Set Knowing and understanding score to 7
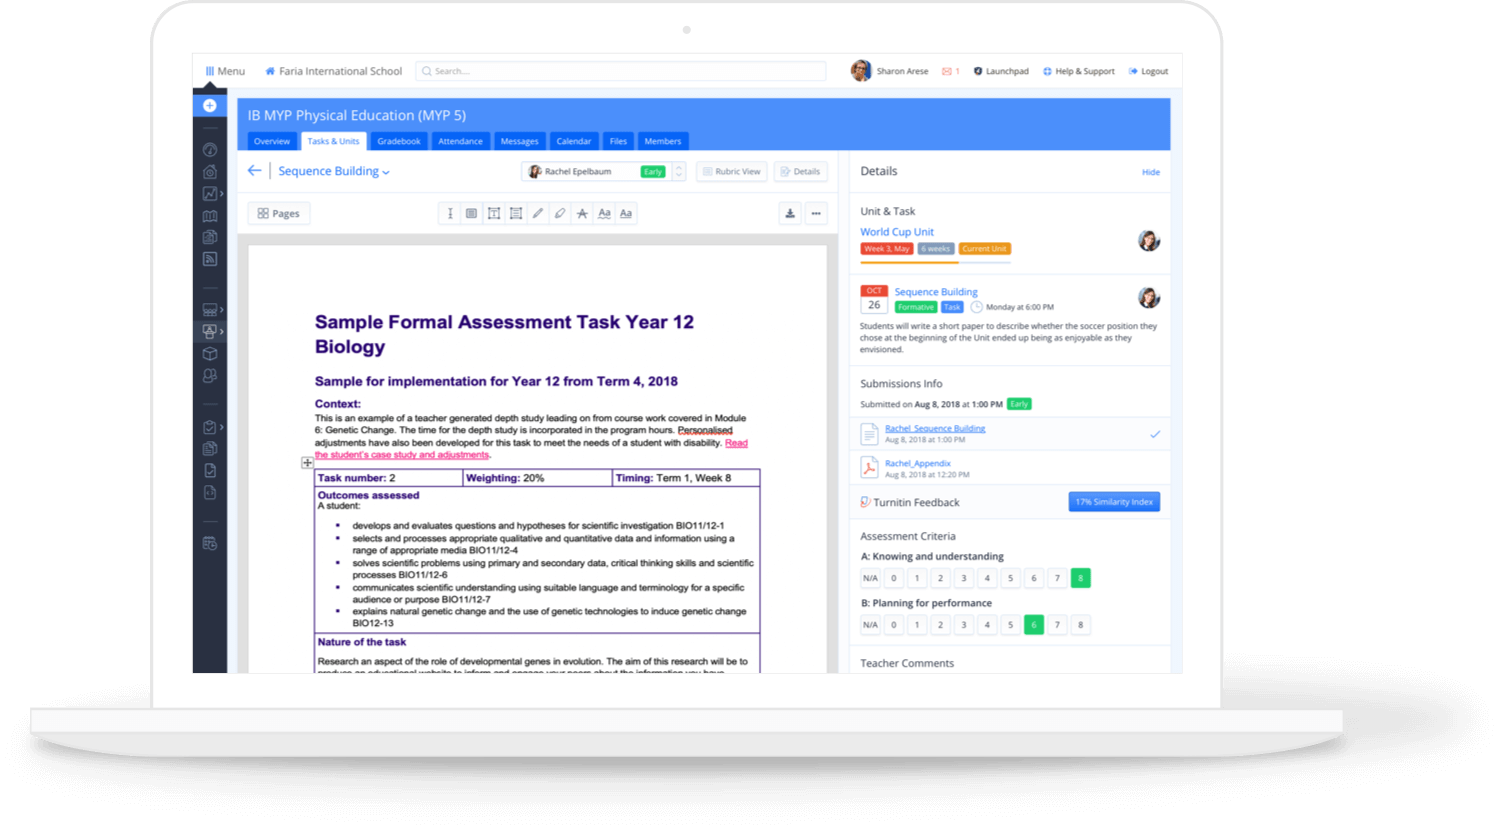 tap(1057, 578)
